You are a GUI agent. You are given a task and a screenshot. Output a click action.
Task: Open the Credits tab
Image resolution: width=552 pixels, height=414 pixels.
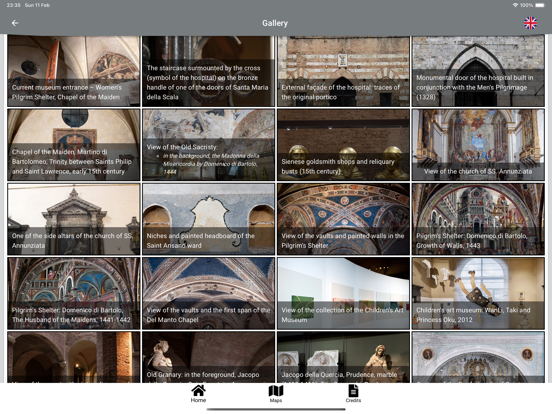[353, 394]
